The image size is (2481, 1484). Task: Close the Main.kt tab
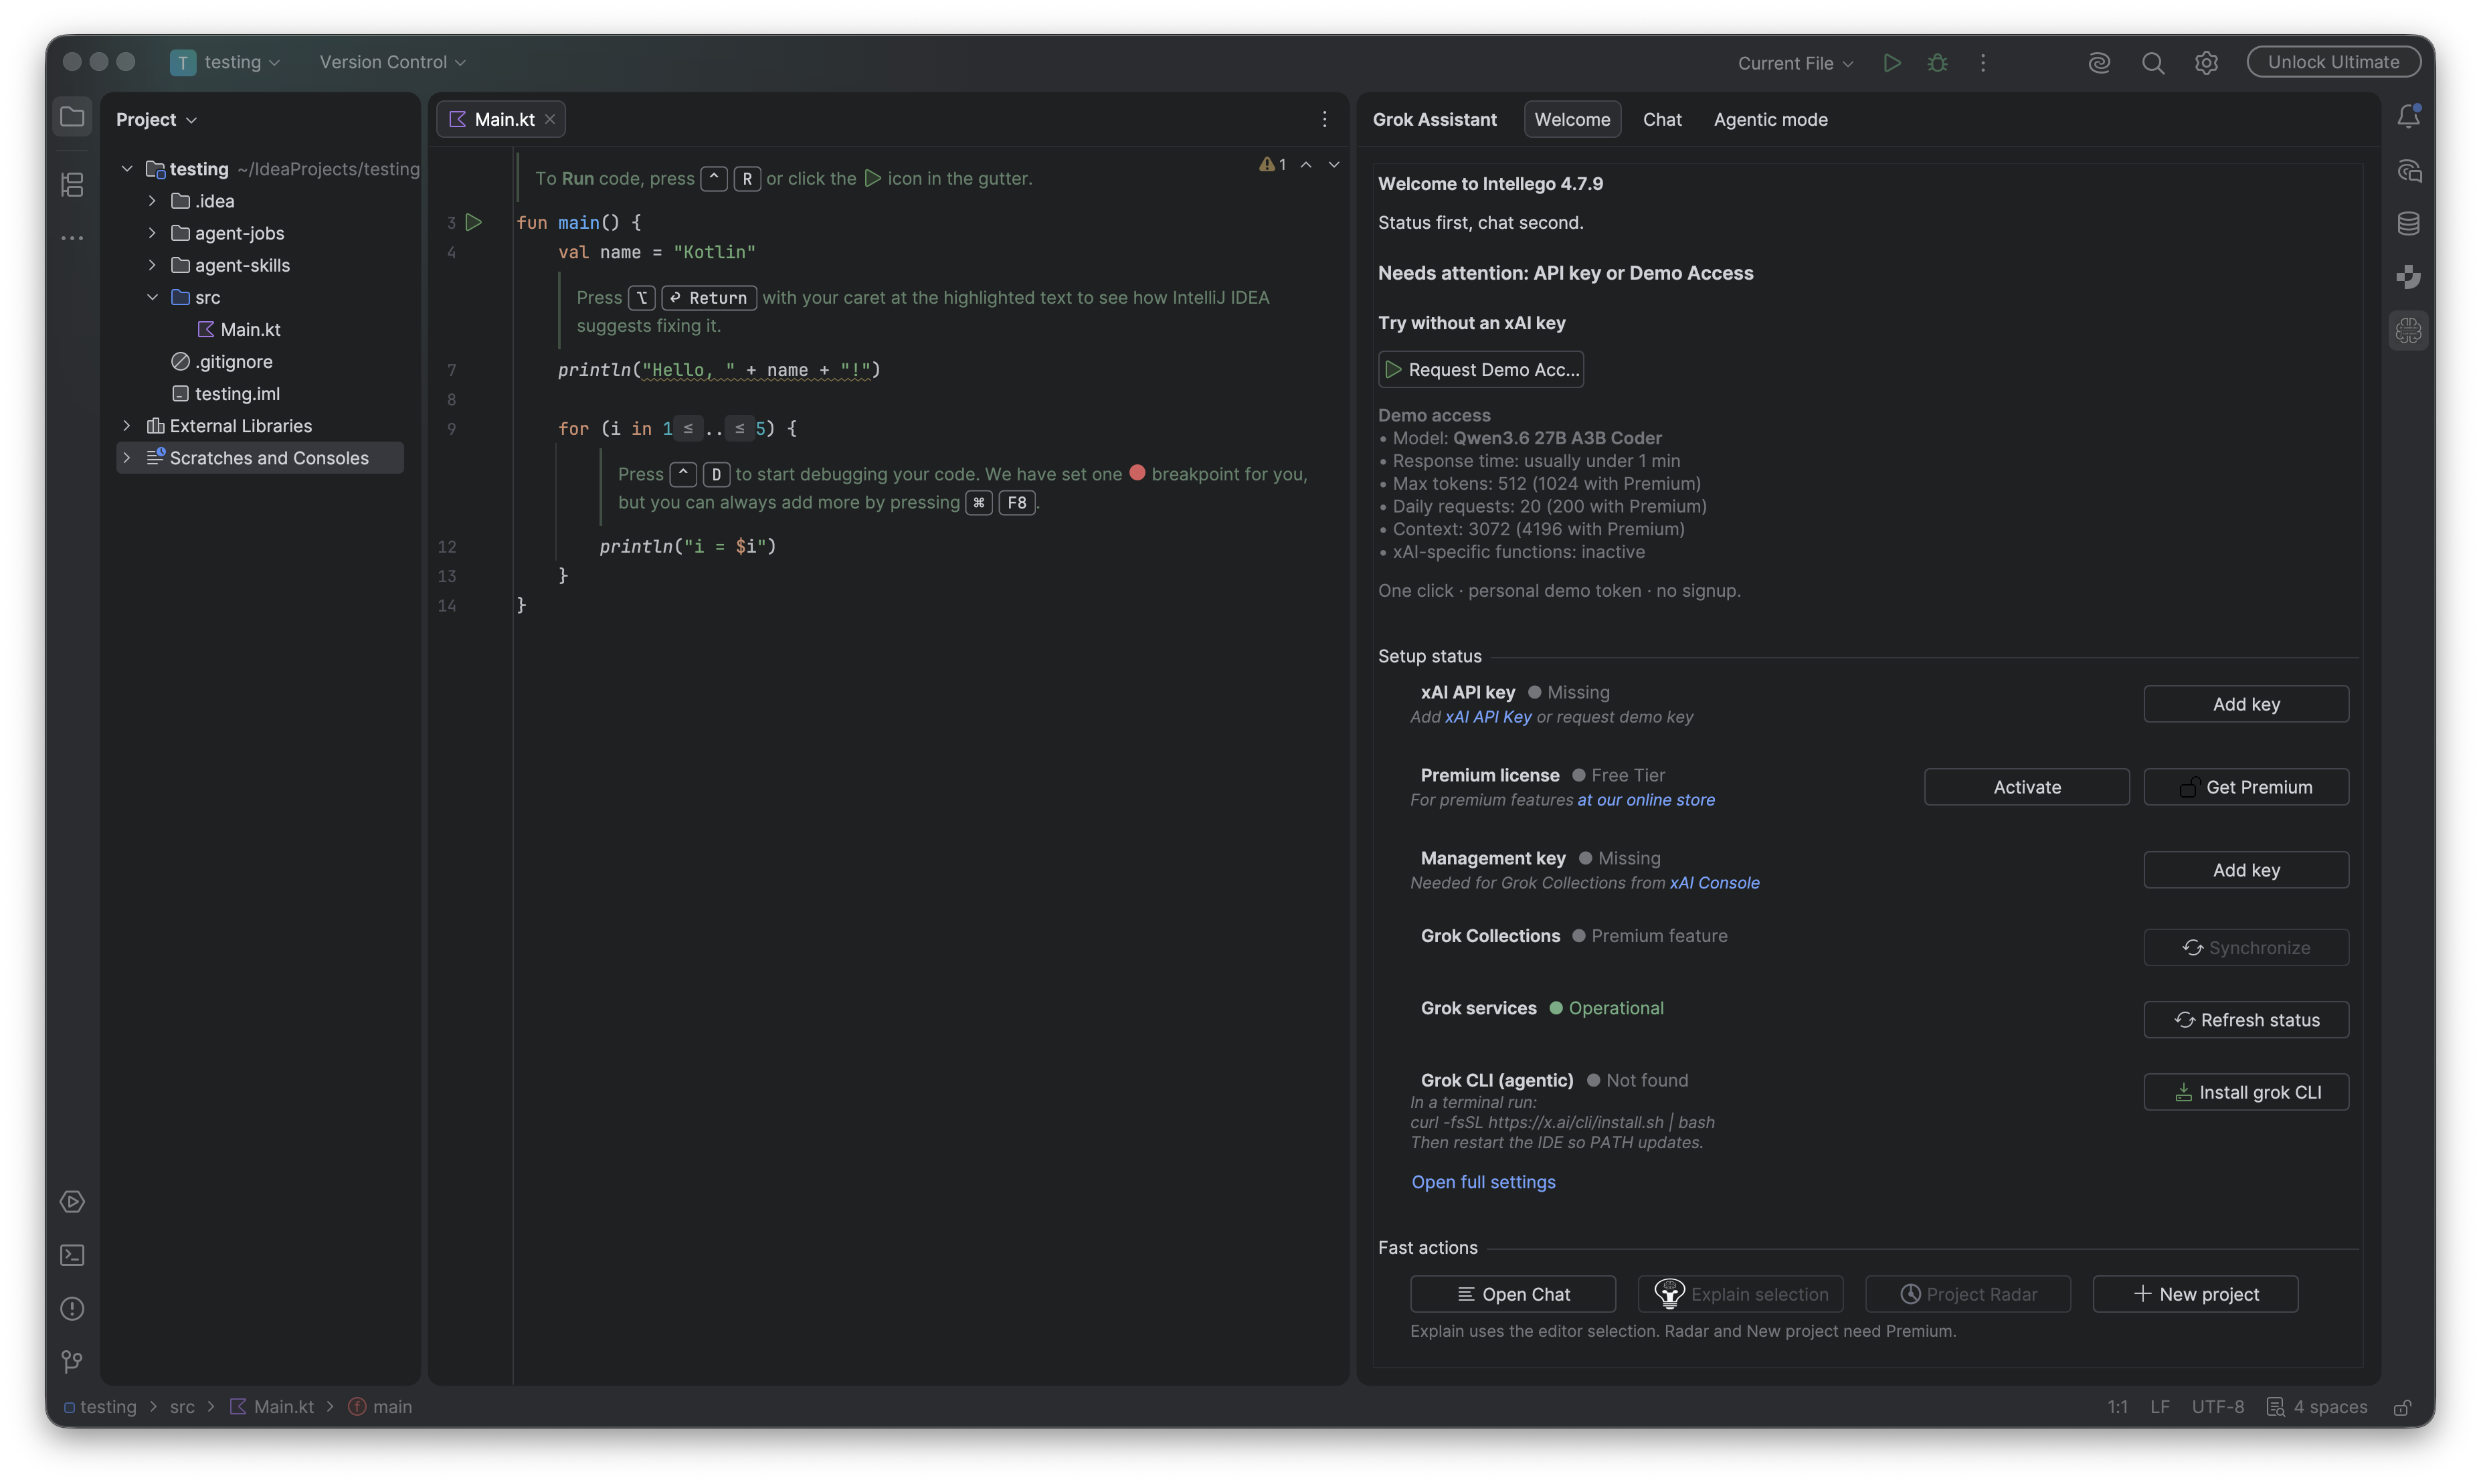pyautogui.click(x=550, y=119)
